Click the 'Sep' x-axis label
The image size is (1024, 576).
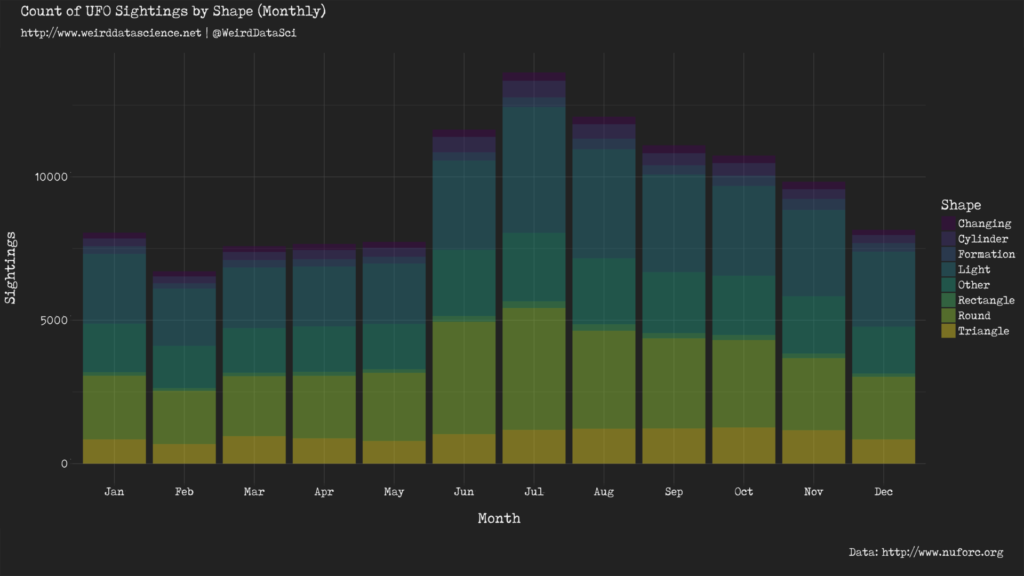673,492
